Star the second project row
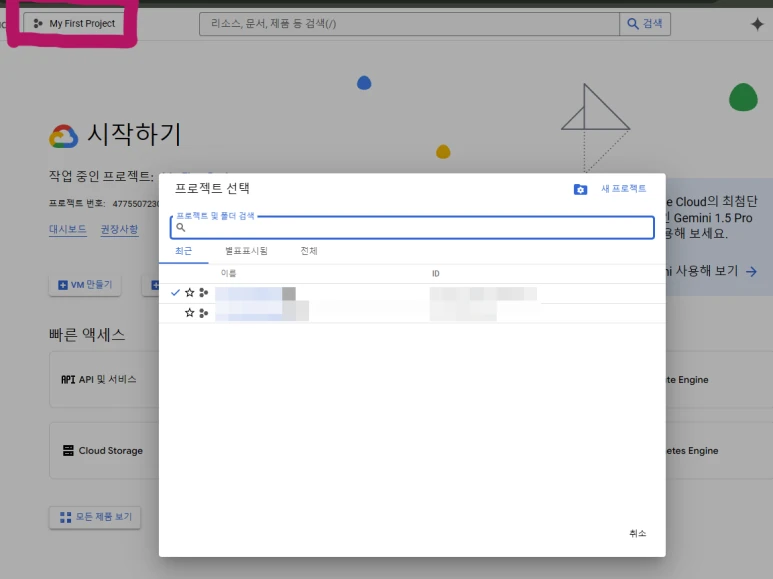773x579 pixels. click(x=189, y=313)
